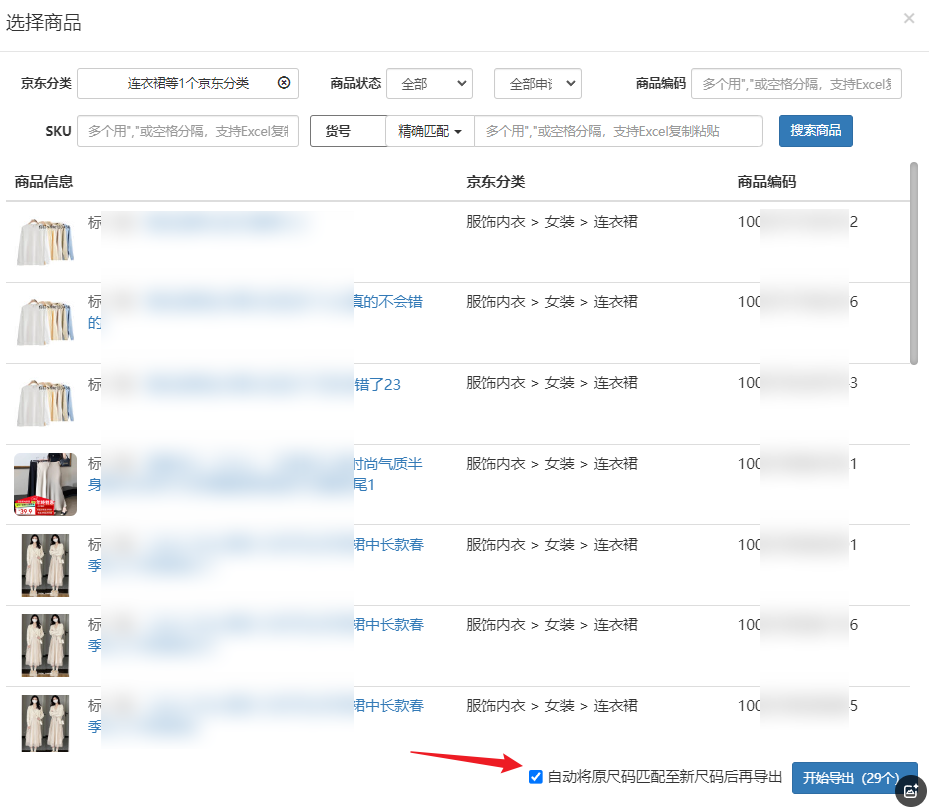The image size is (929, 809).
Task: Close the 选择商品 dialog
Action: (908, 18)
